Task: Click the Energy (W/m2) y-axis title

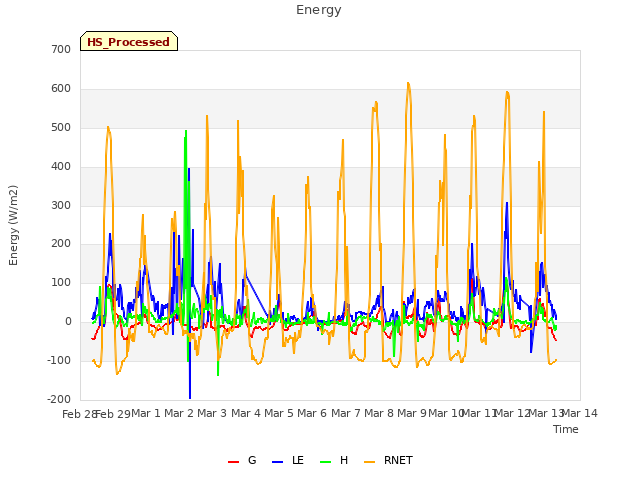Action: click(13, 225)
